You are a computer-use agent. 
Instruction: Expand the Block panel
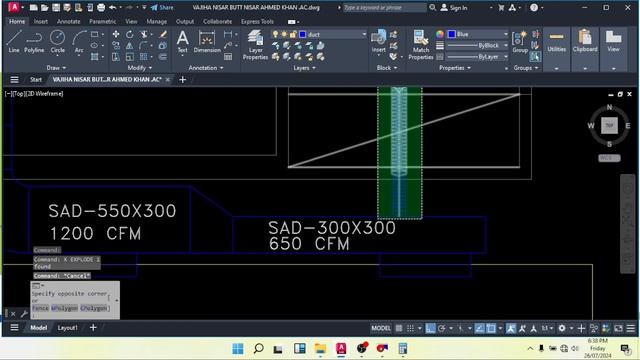click(x=387, y=68)
